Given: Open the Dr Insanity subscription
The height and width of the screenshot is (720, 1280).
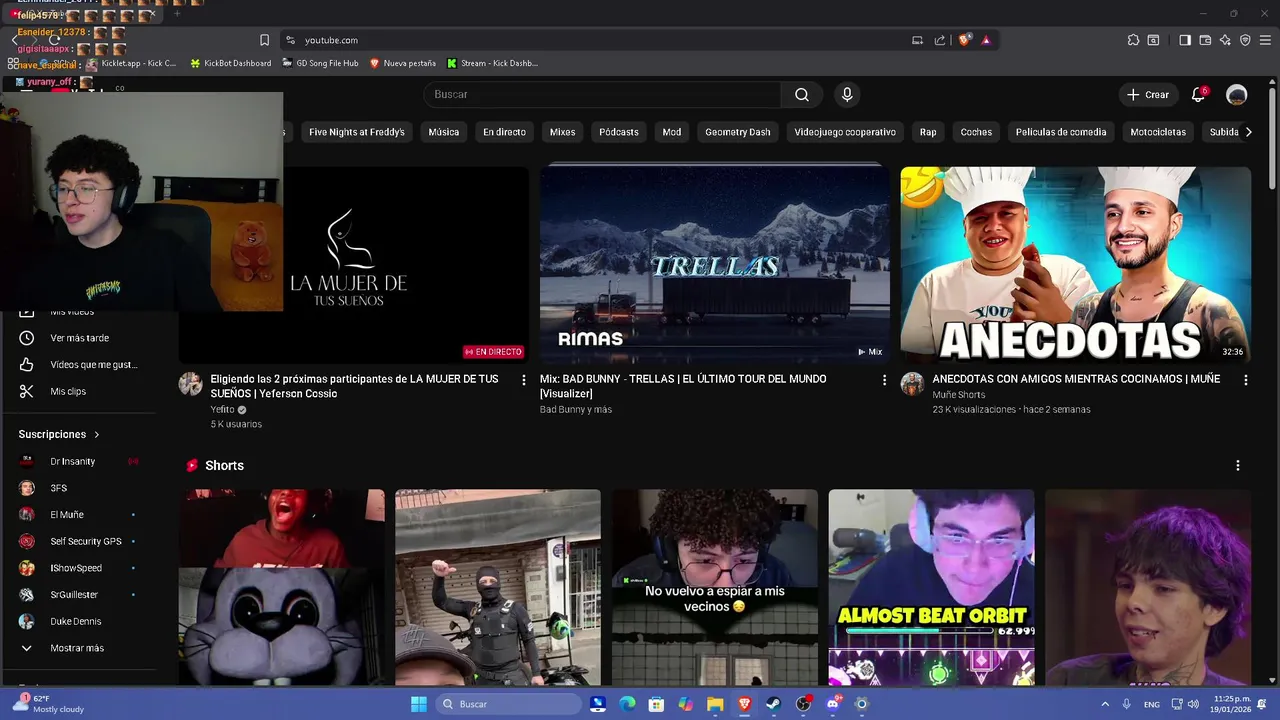Looking at the screenshot, I should click(80, 461).
